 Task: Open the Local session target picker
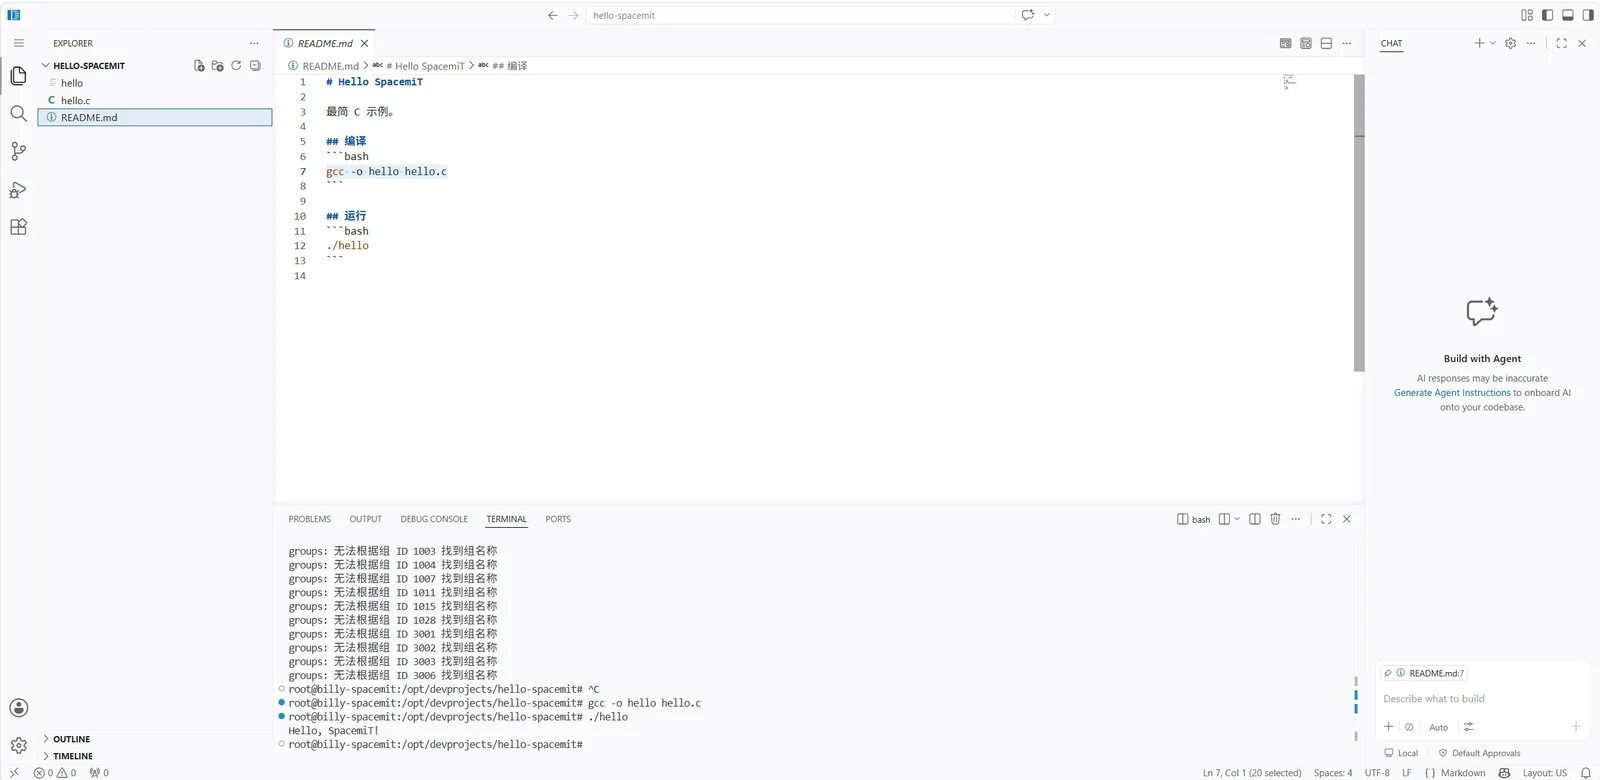[x=1401, y=753]
